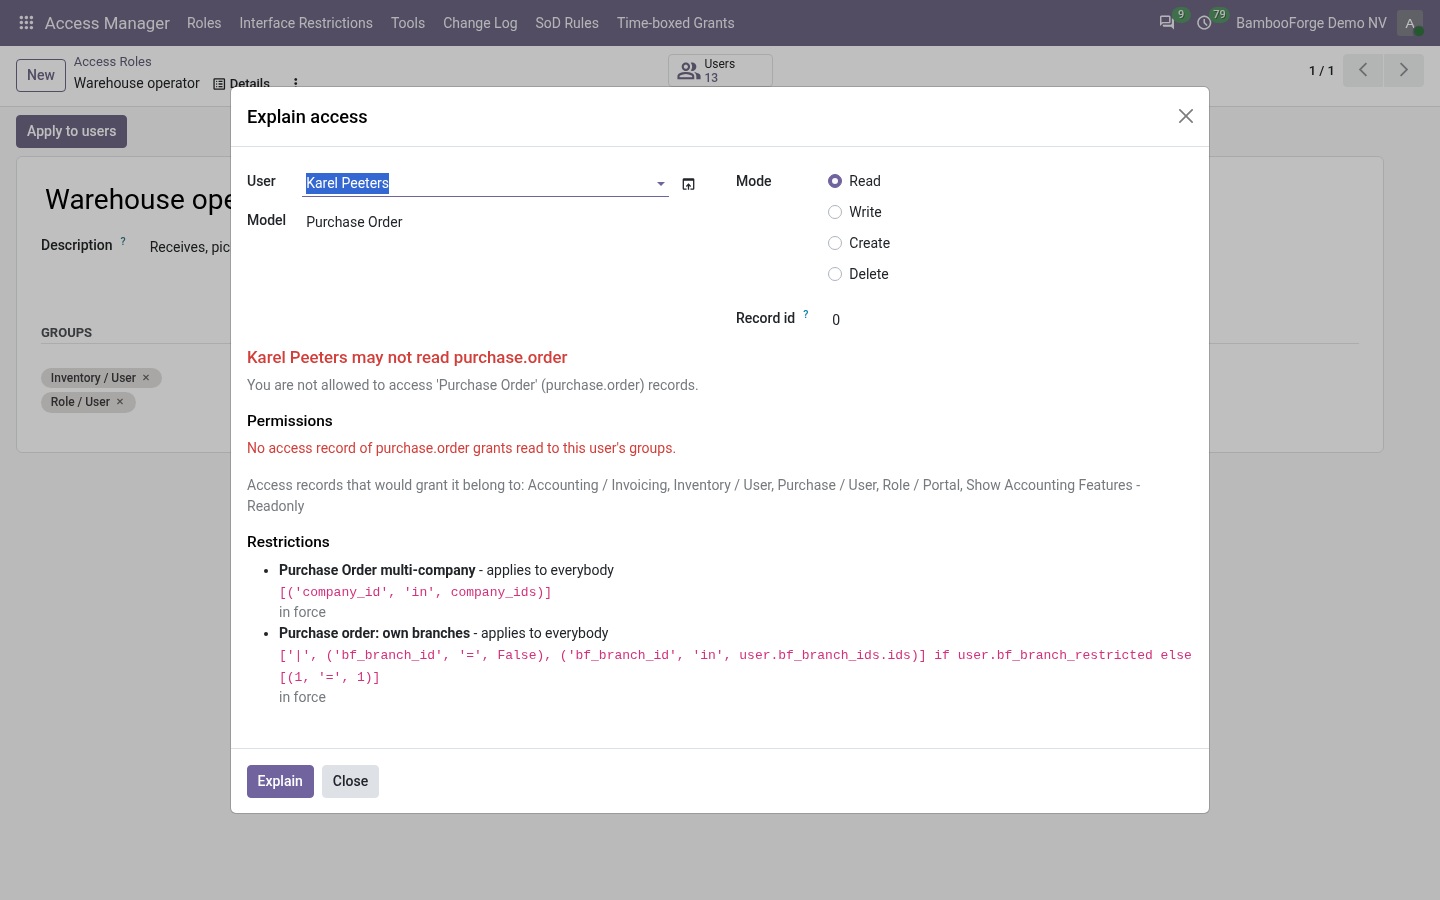
Task: Click the Apply to users button
Action: pos(71,131)
